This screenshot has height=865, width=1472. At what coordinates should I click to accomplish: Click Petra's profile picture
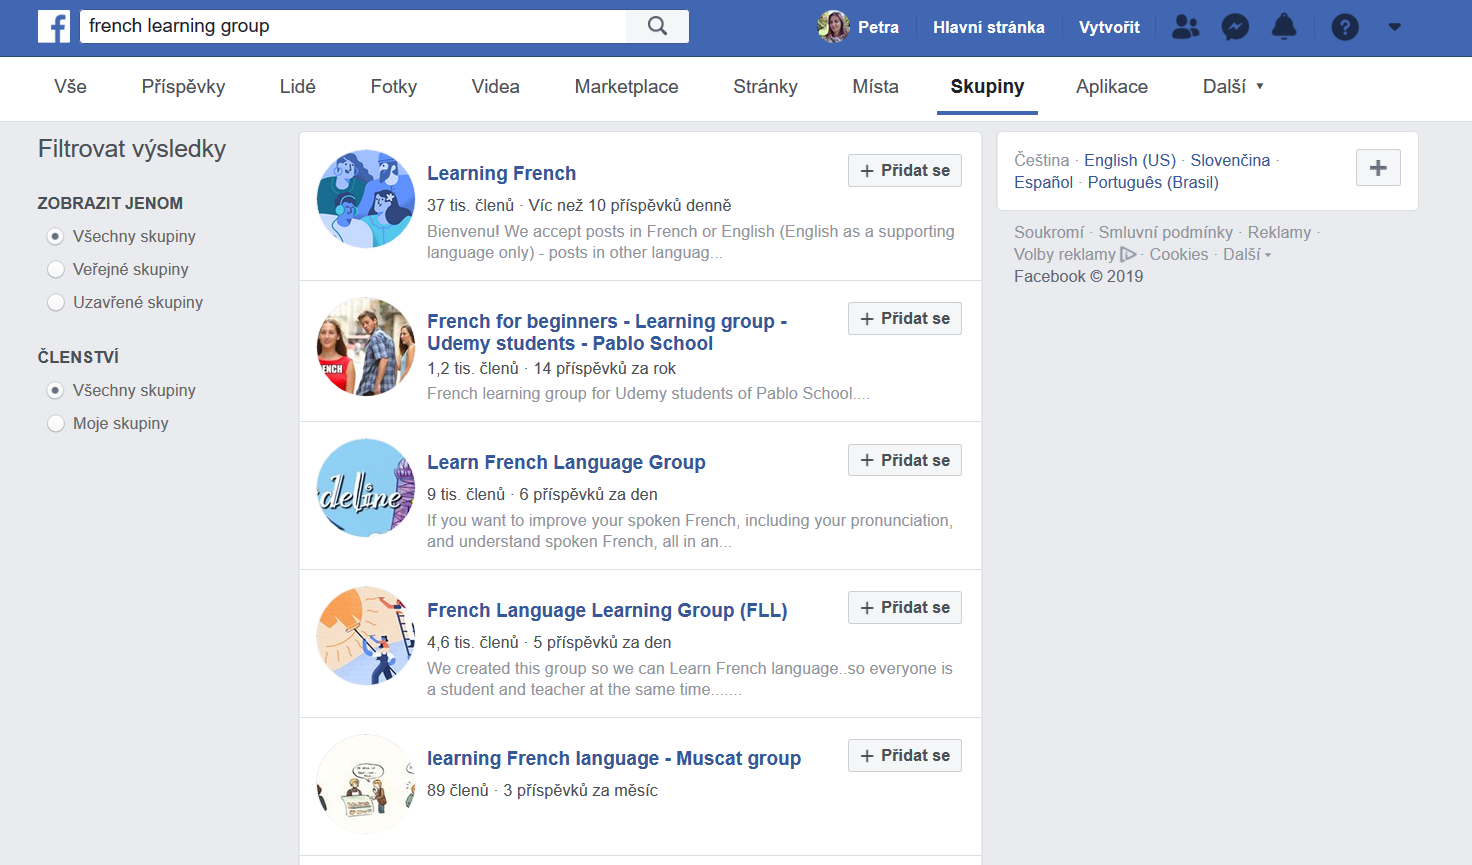(833, 27)
